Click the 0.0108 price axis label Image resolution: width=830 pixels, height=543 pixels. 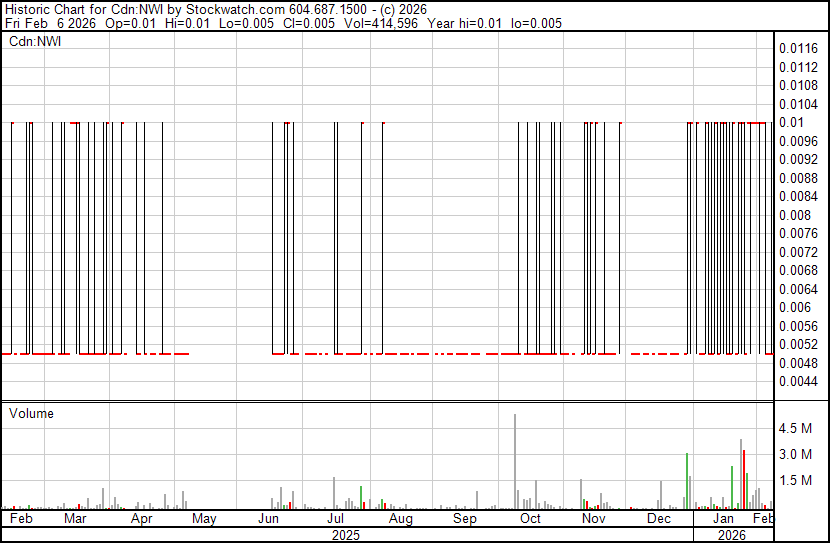798,85
